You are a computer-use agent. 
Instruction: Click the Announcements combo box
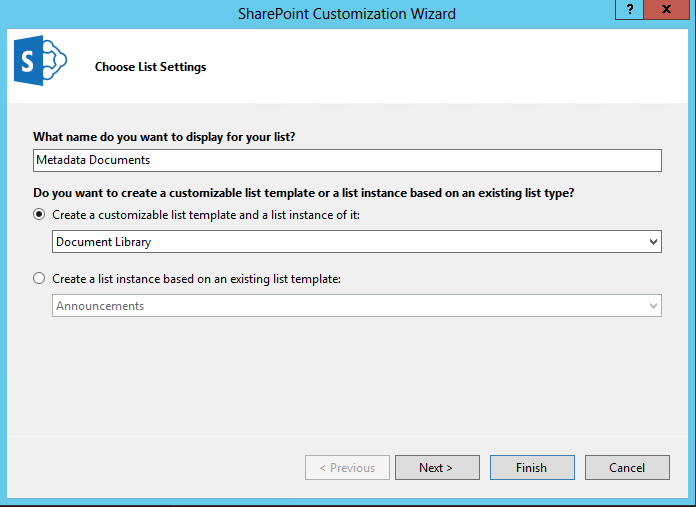[346, 306]
